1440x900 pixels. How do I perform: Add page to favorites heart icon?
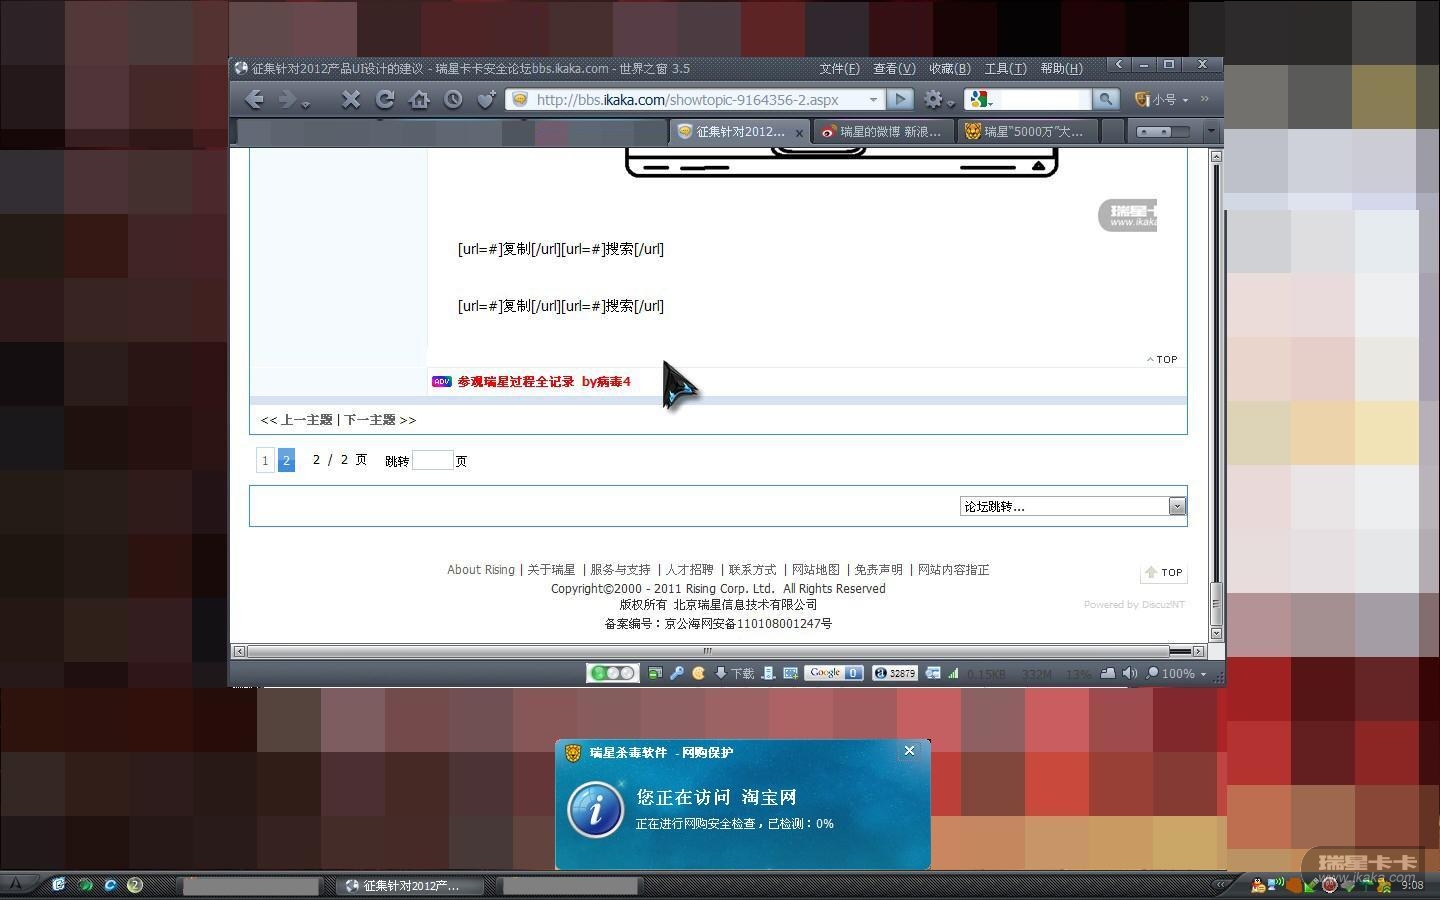pyautogui.click(x=487, y=99)
